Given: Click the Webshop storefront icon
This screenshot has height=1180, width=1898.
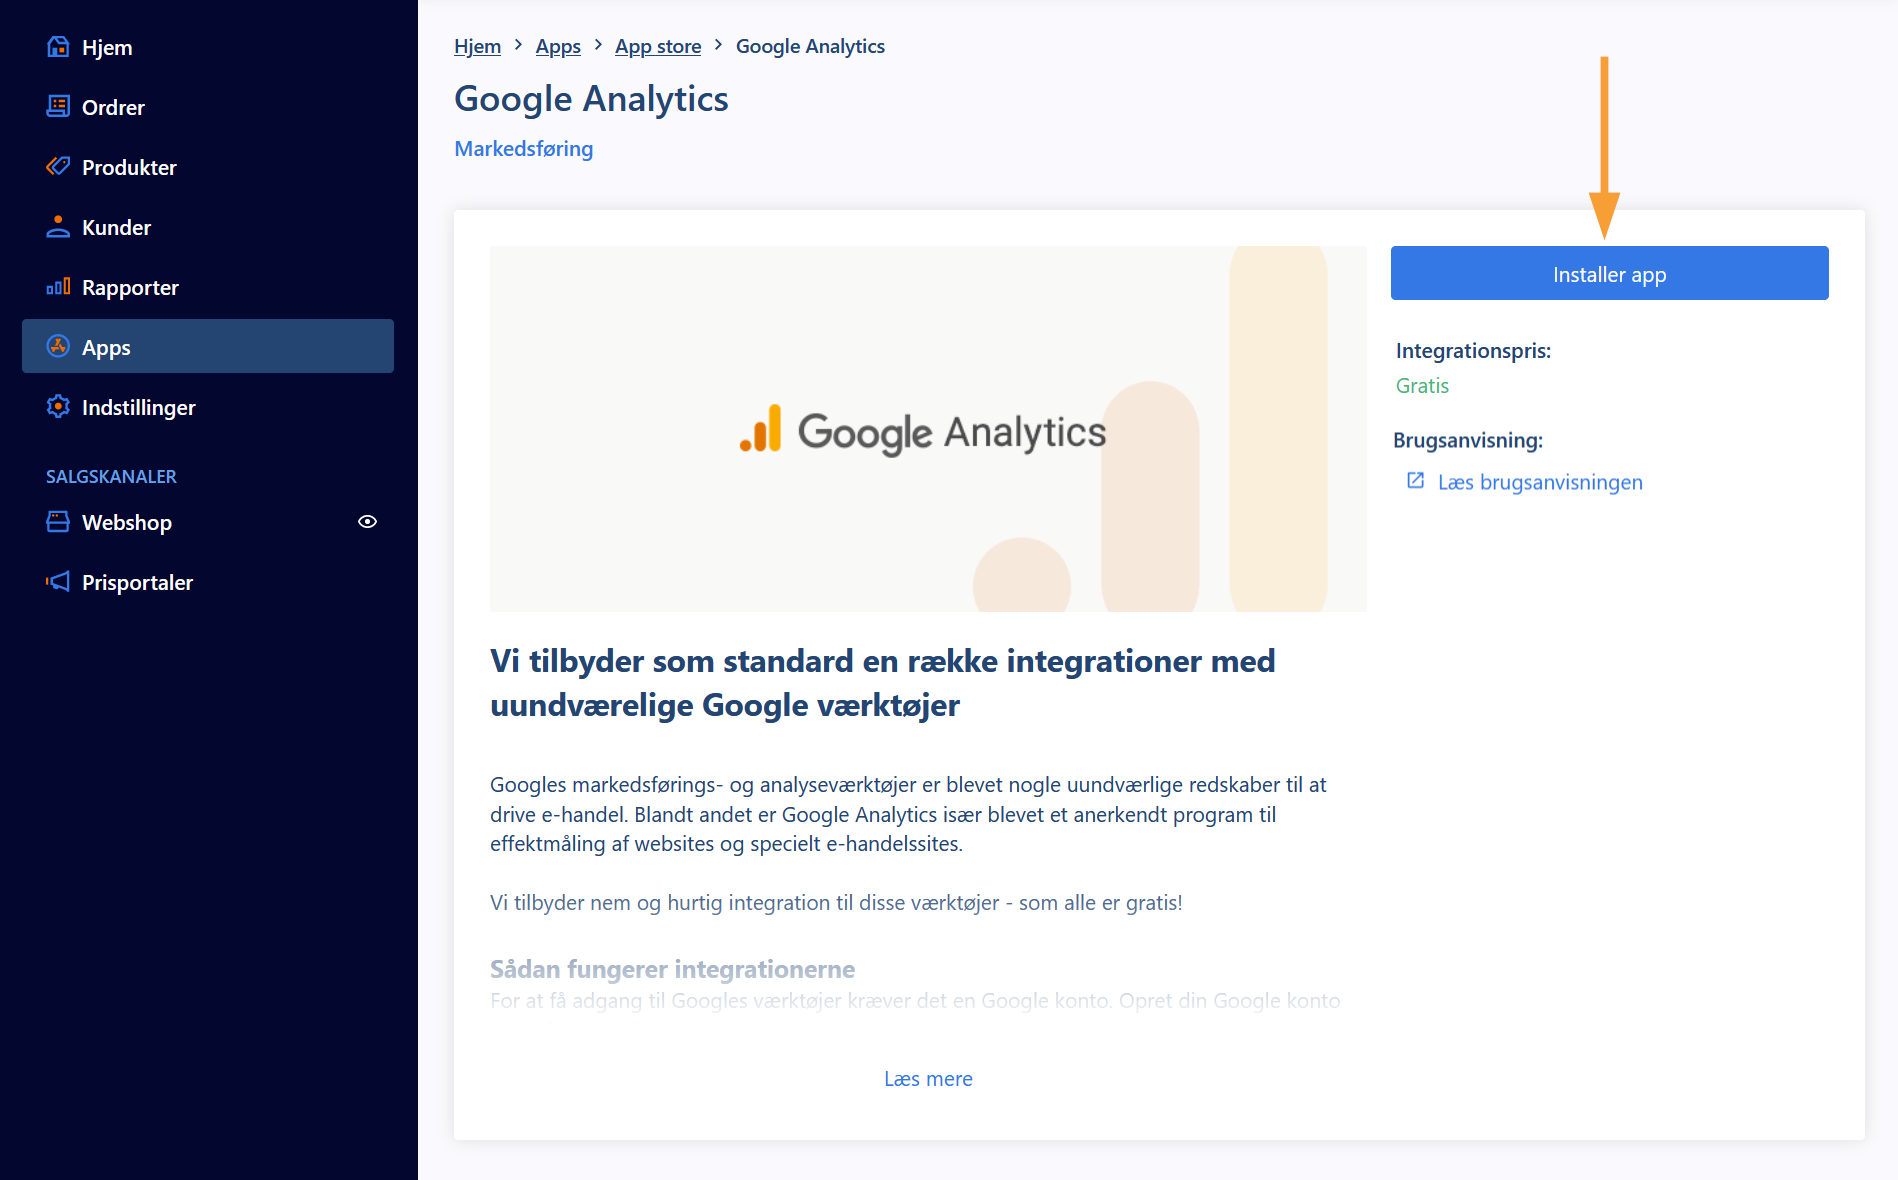Looking at the screenshot, I should (58, 521).
